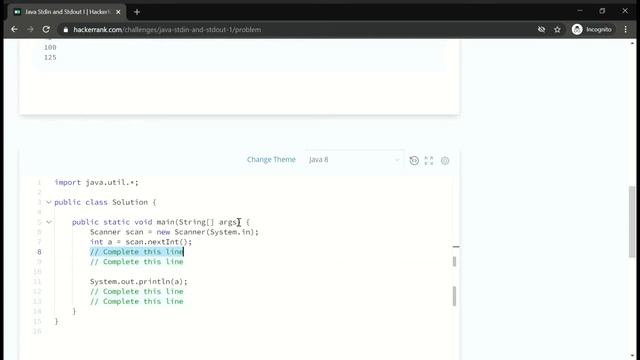
Task: Click the highlighted Complete this line comment on line 8
Action: click(x=137, y=252)
